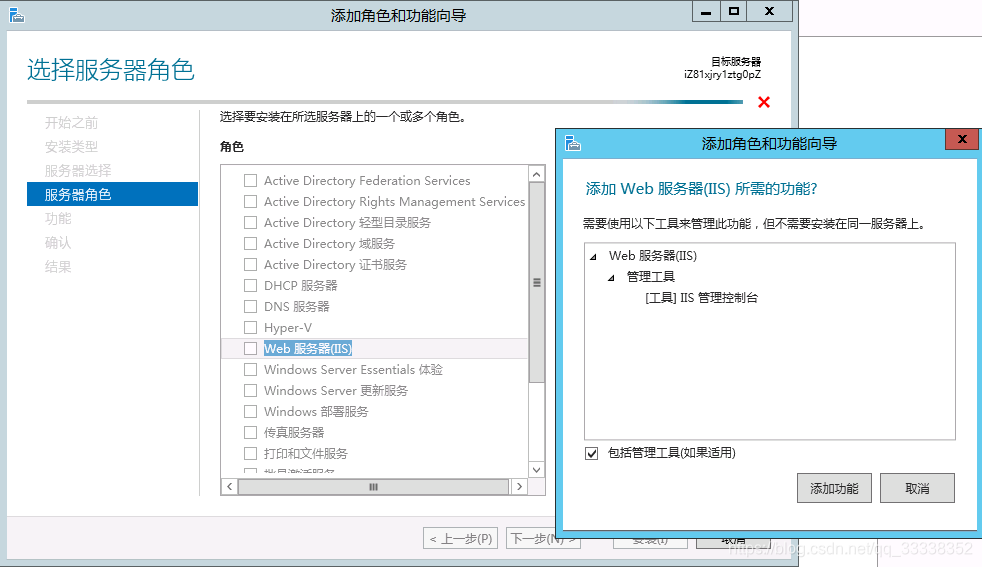
Task: Check Active Directory 轻型目录服务 role
Action: point(251,222)
